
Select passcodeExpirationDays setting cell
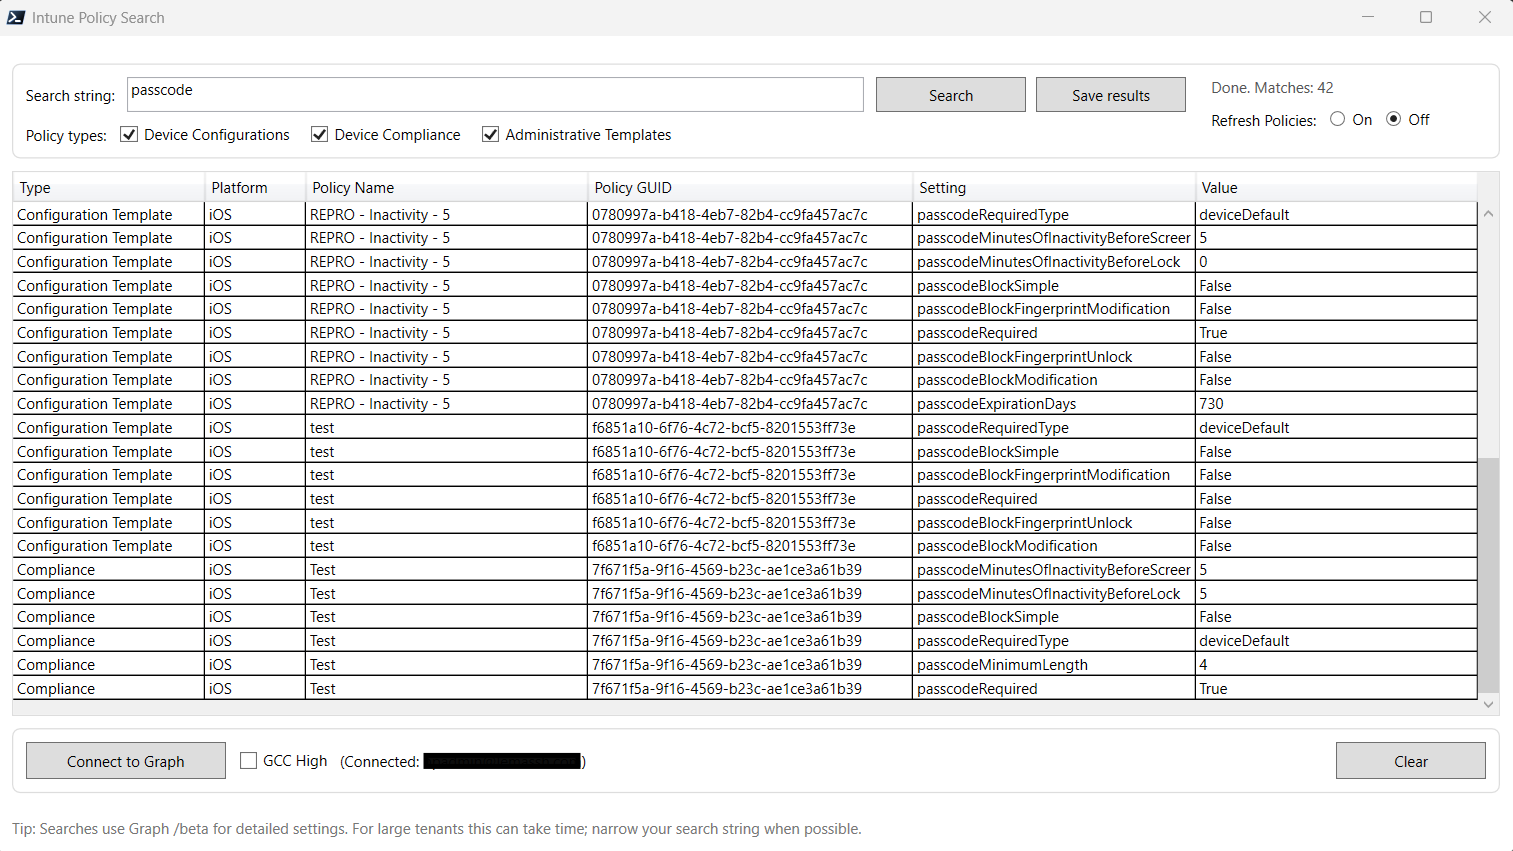coord(1054,404)
